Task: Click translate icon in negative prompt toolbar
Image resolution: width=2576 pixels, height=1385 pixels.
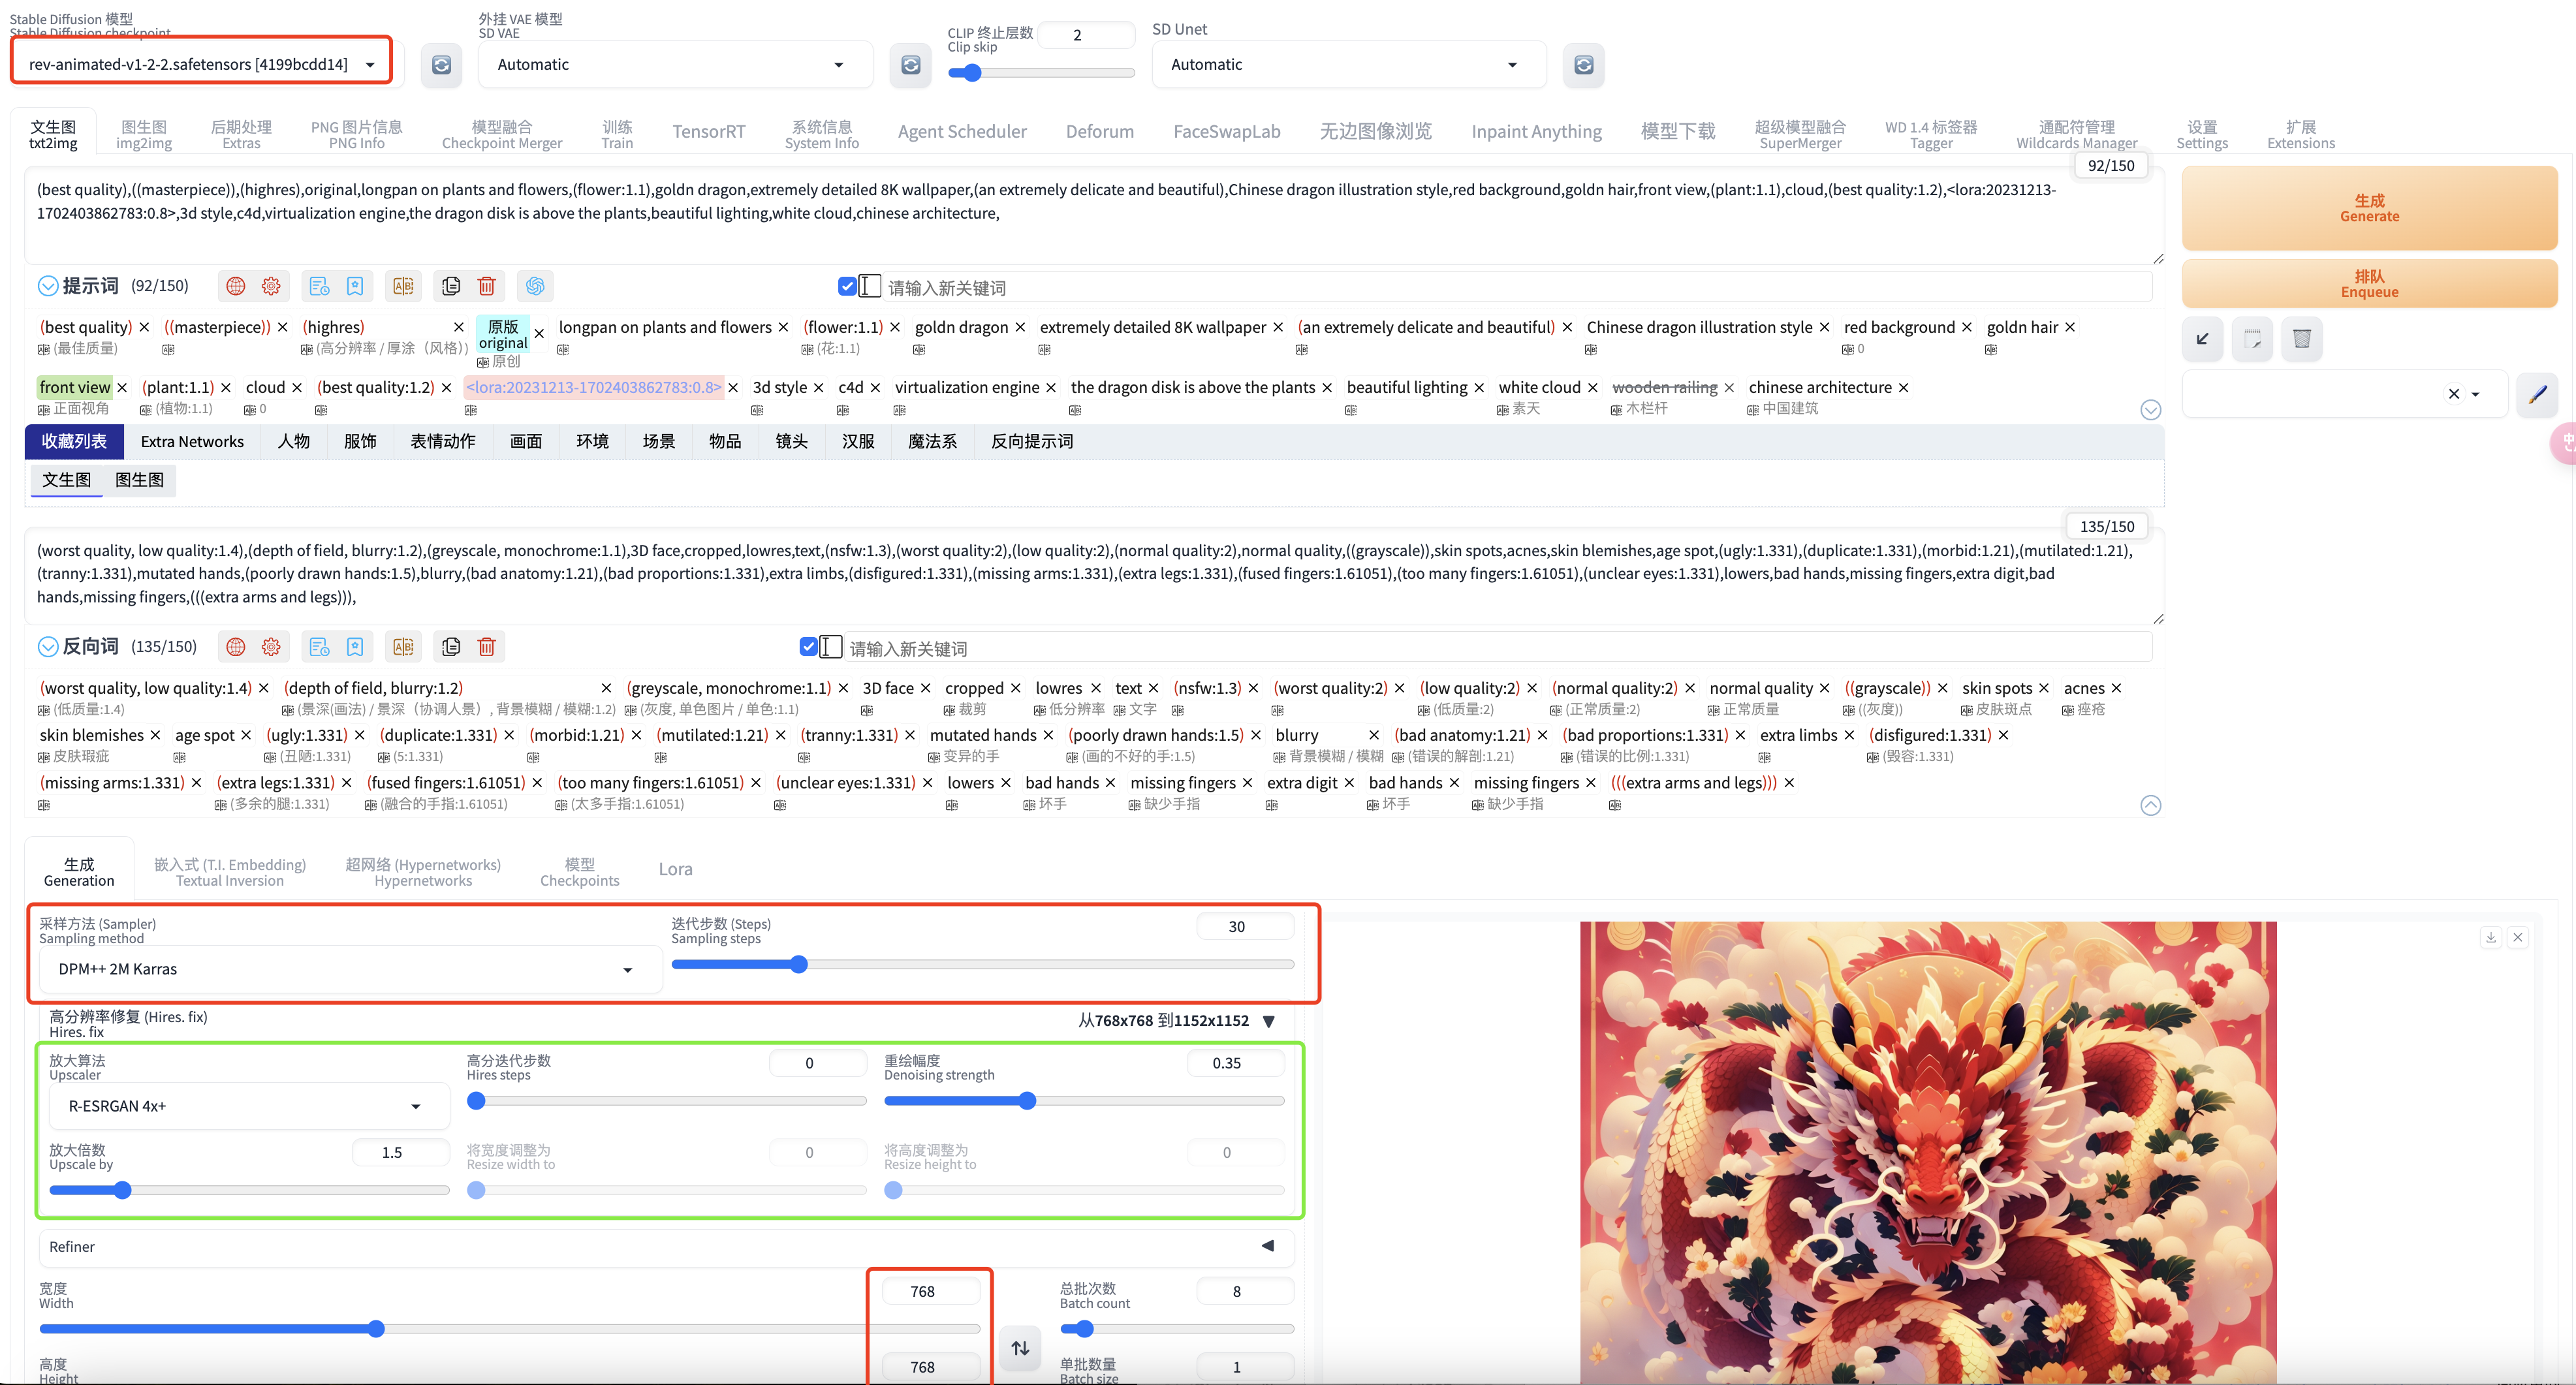Action: [x=403, y=647]
